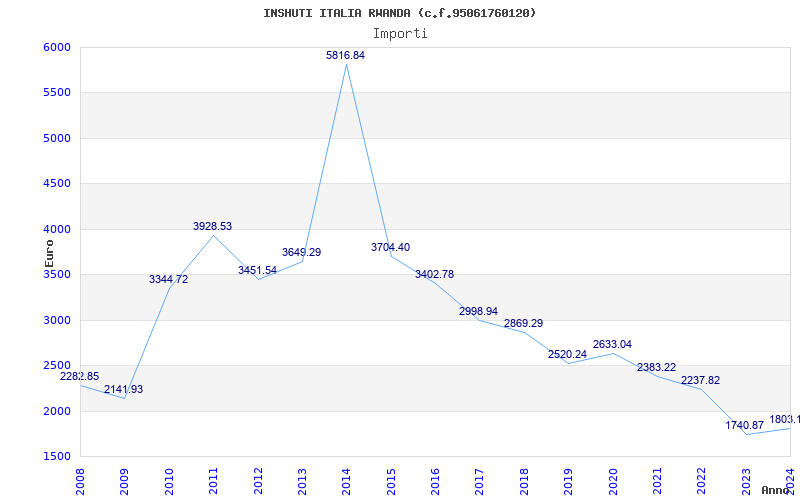Click the 2018 year axis label
Screen dimensions: 800x500
tap(524, 482)
